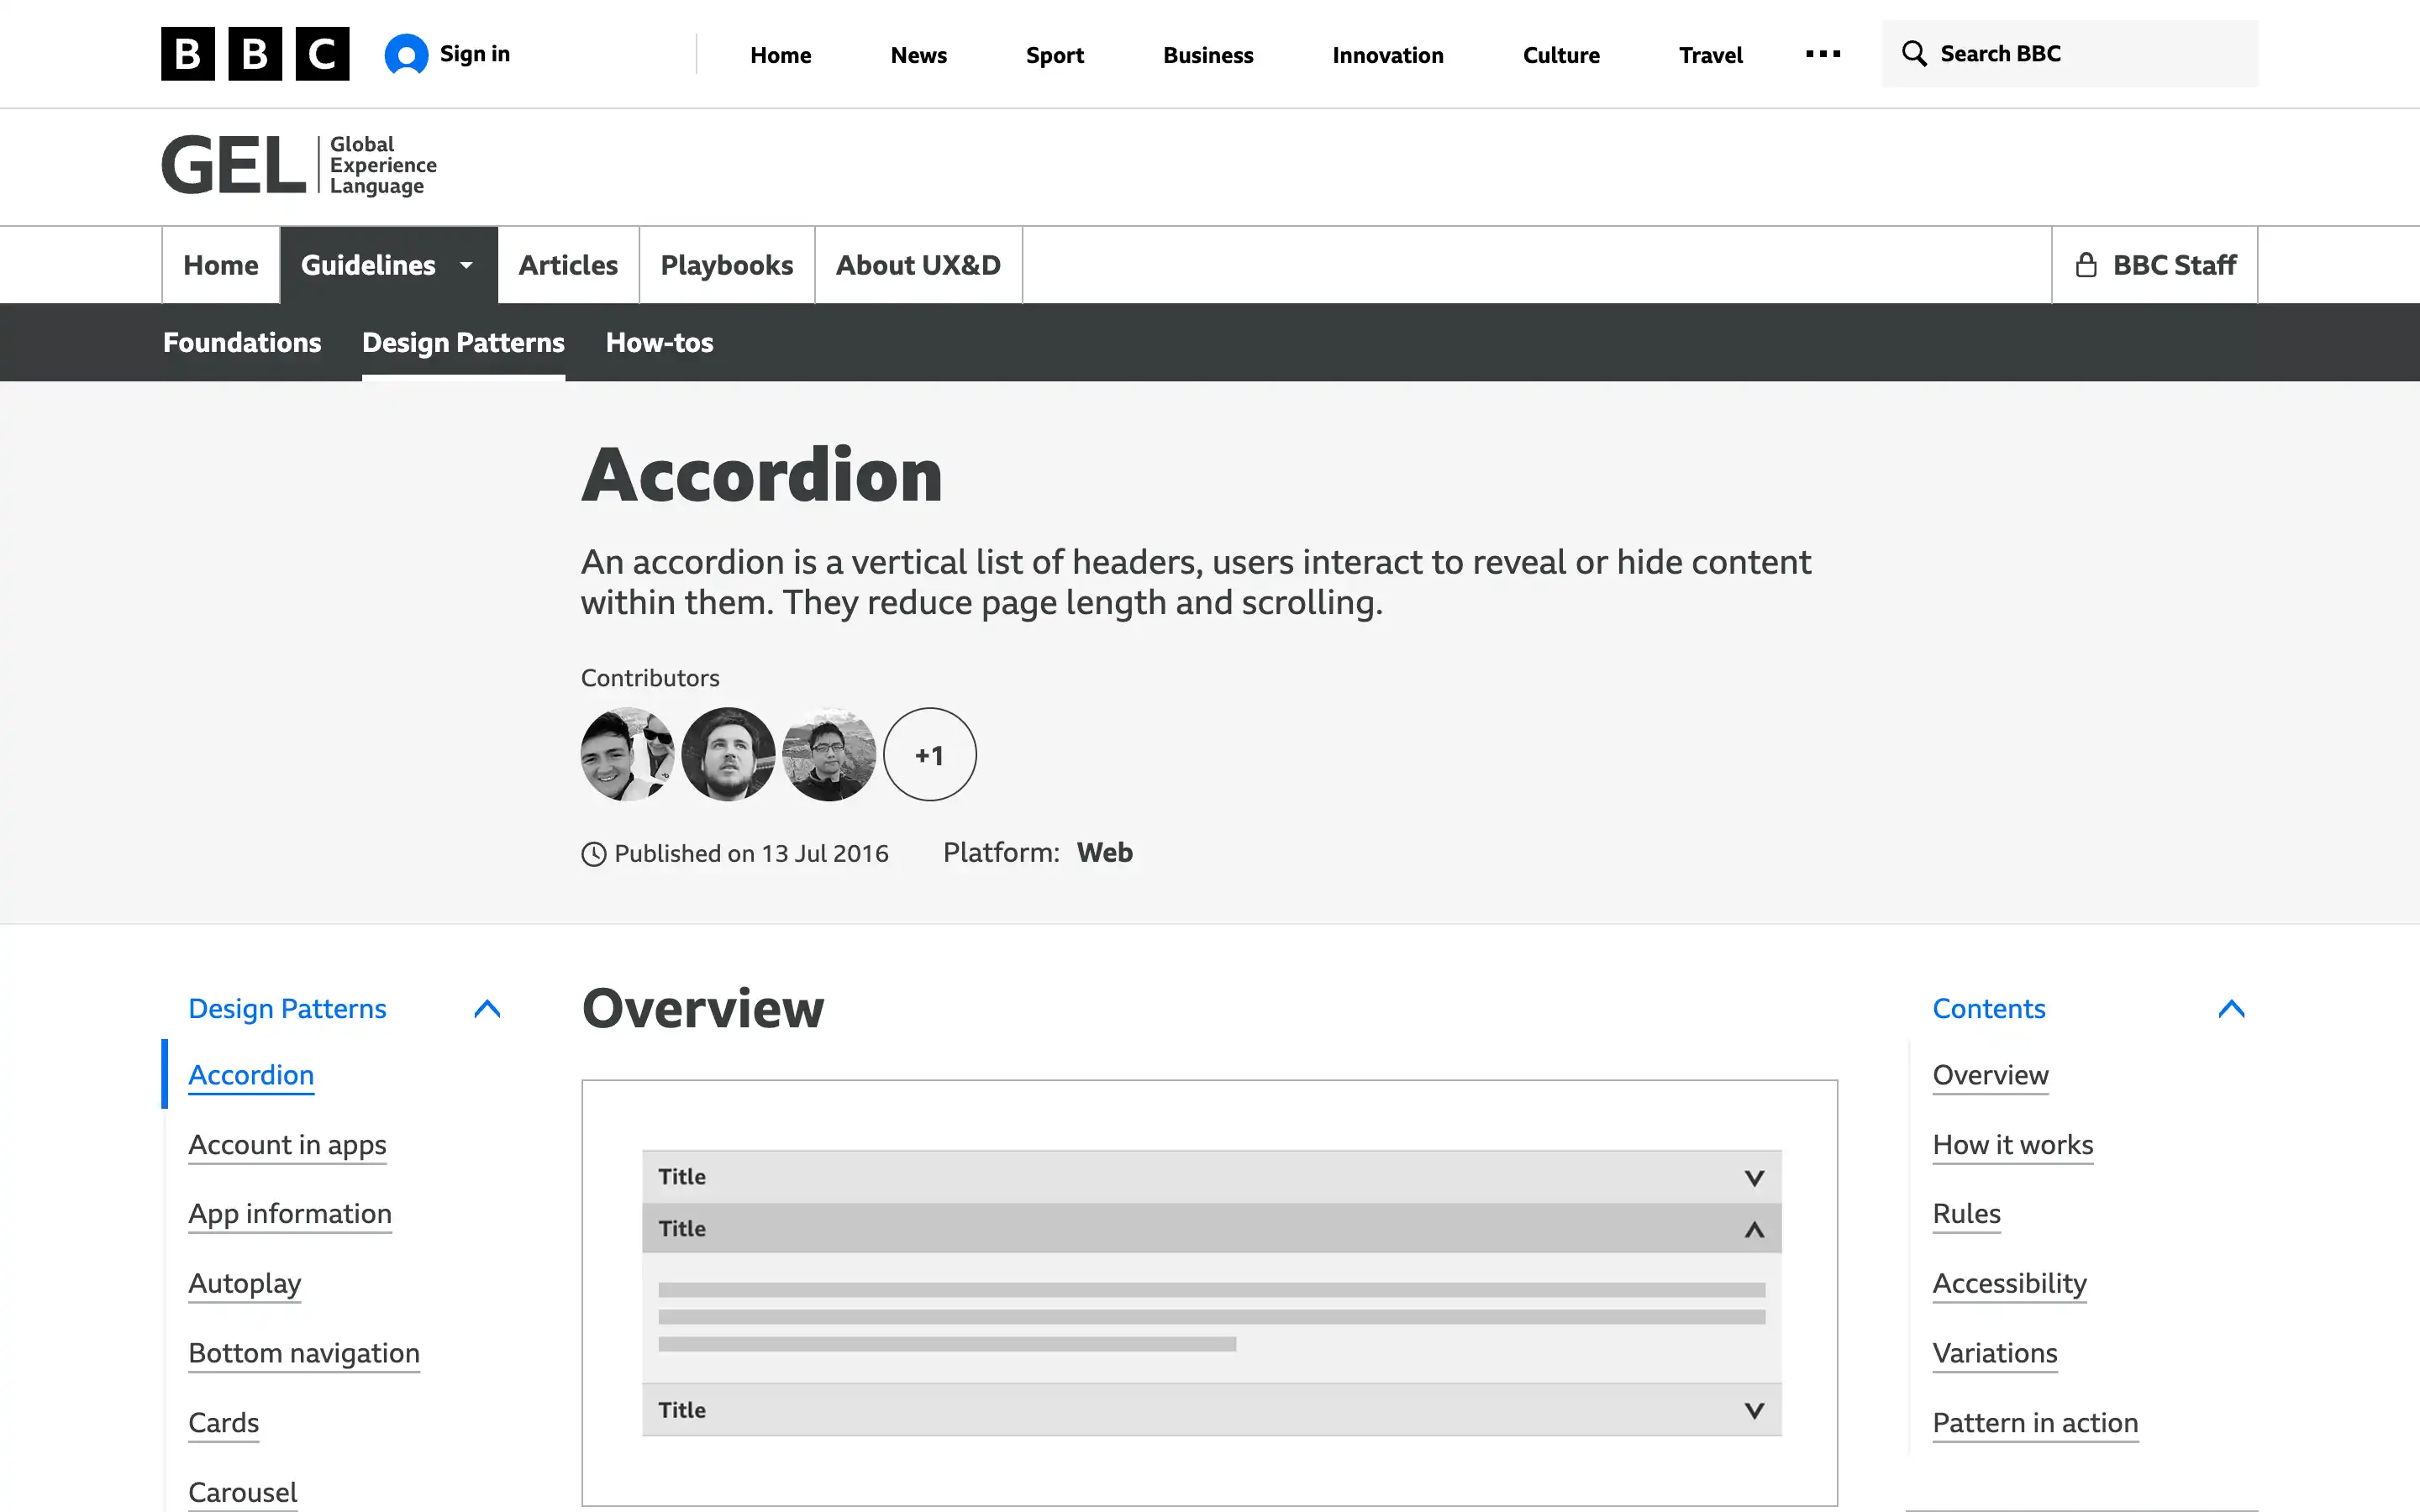Click the Contents heading
Screen dimensions: 2420x1512
click(x=1989, y=1009)
